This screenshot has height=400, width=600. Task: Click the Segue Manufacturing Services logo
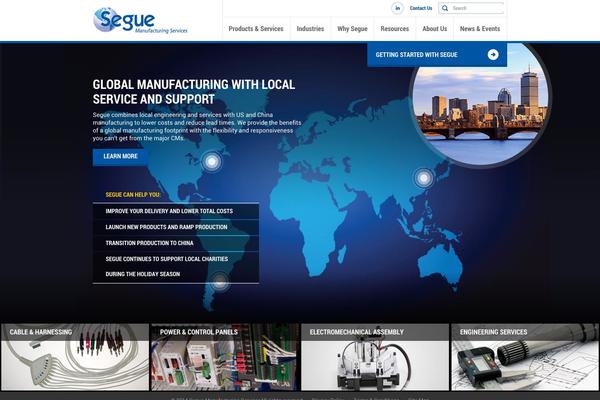pos(140,21)
